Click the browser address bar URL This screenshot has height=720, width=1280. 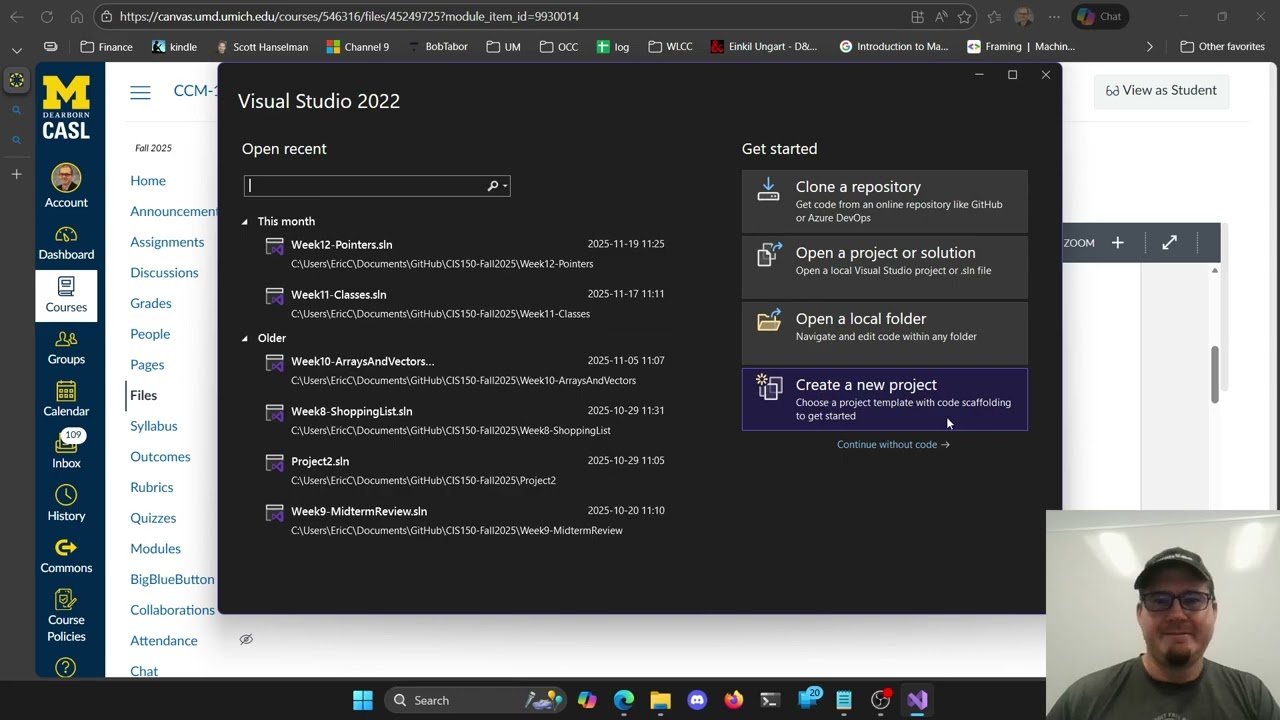pyautogui.click(x=349, y=17)
